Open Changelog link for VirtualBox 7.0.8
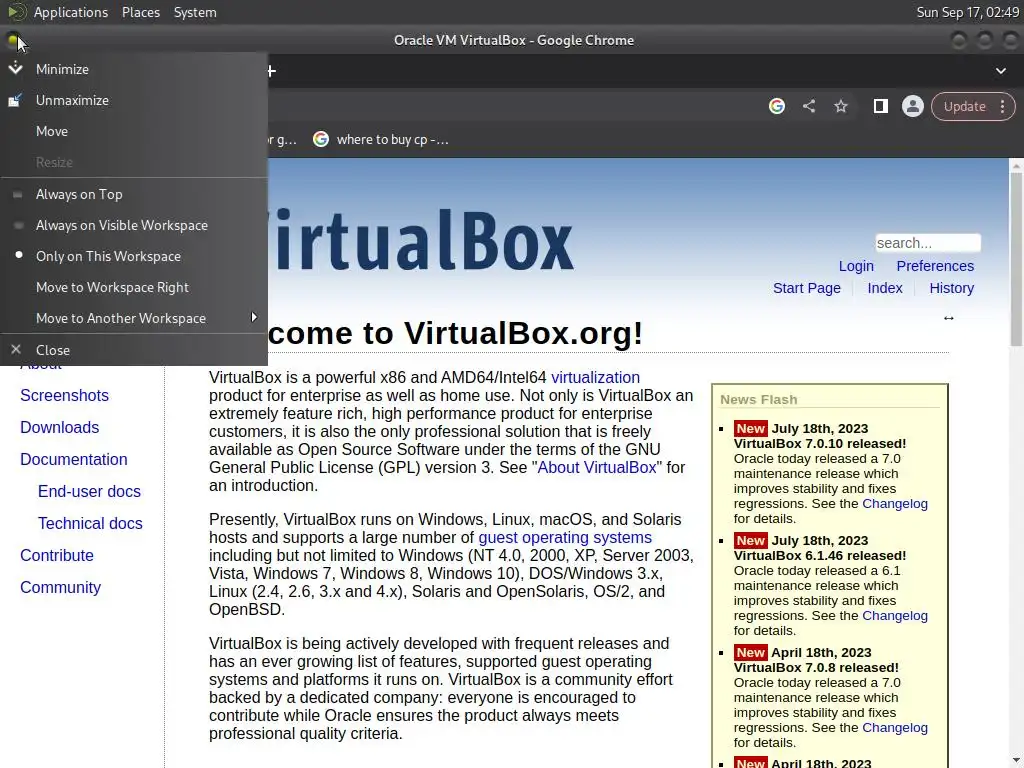 click(x=895, y=728)
